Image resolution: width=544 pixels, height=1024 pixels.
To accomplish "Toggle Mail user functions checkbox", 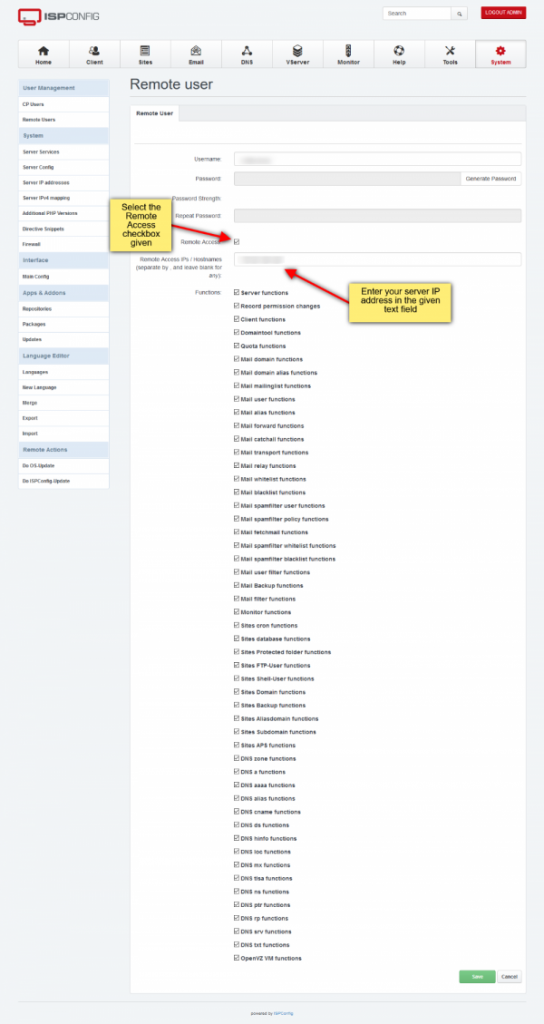I will click(236, 399).
